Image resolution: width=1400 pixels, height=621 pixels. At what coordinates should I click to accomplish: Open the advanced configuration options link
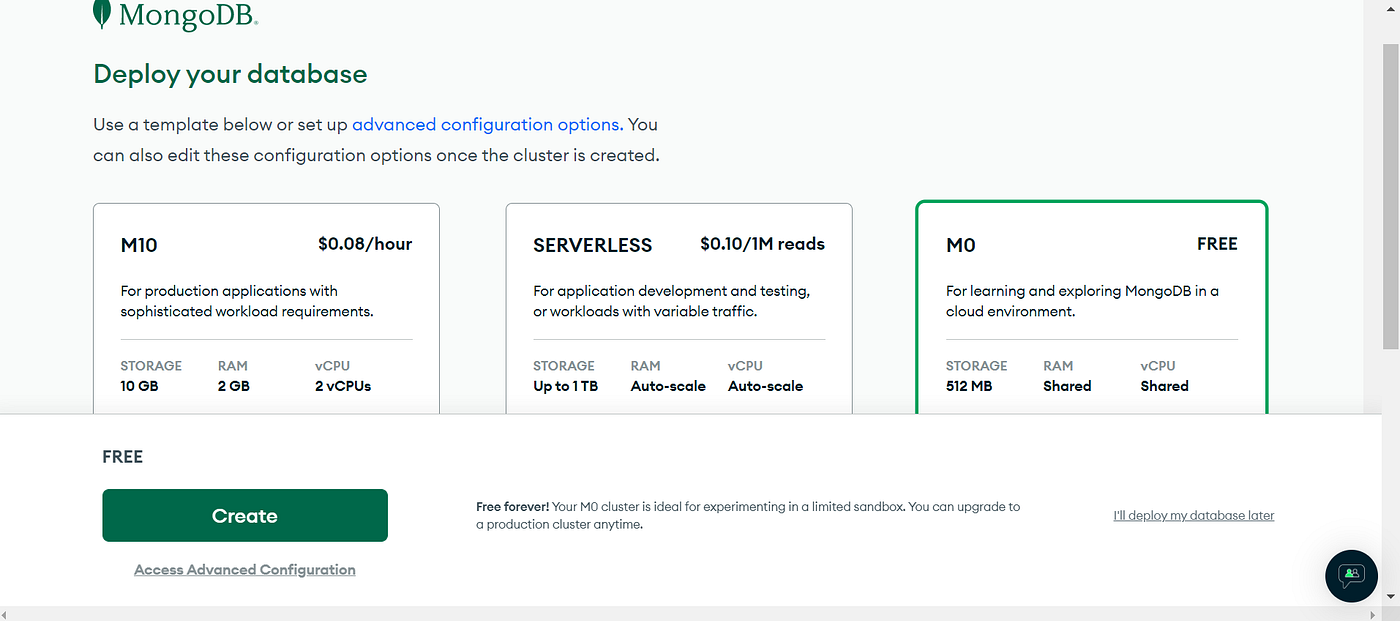[486, 125]
